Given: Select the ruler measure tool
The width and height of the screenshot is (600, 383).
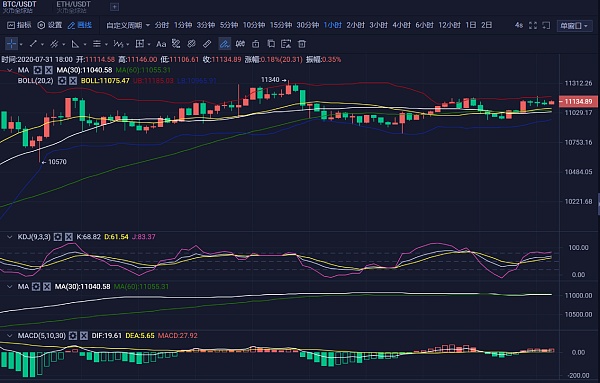Looking at the screenshot, I should (207, 44).
